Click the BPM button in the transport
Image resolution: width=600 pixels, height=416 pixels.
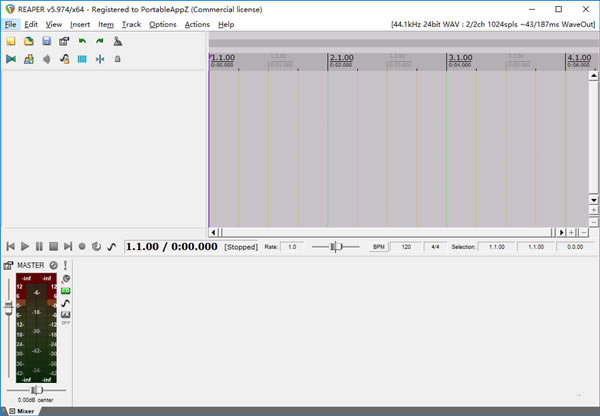click(379, 246)
